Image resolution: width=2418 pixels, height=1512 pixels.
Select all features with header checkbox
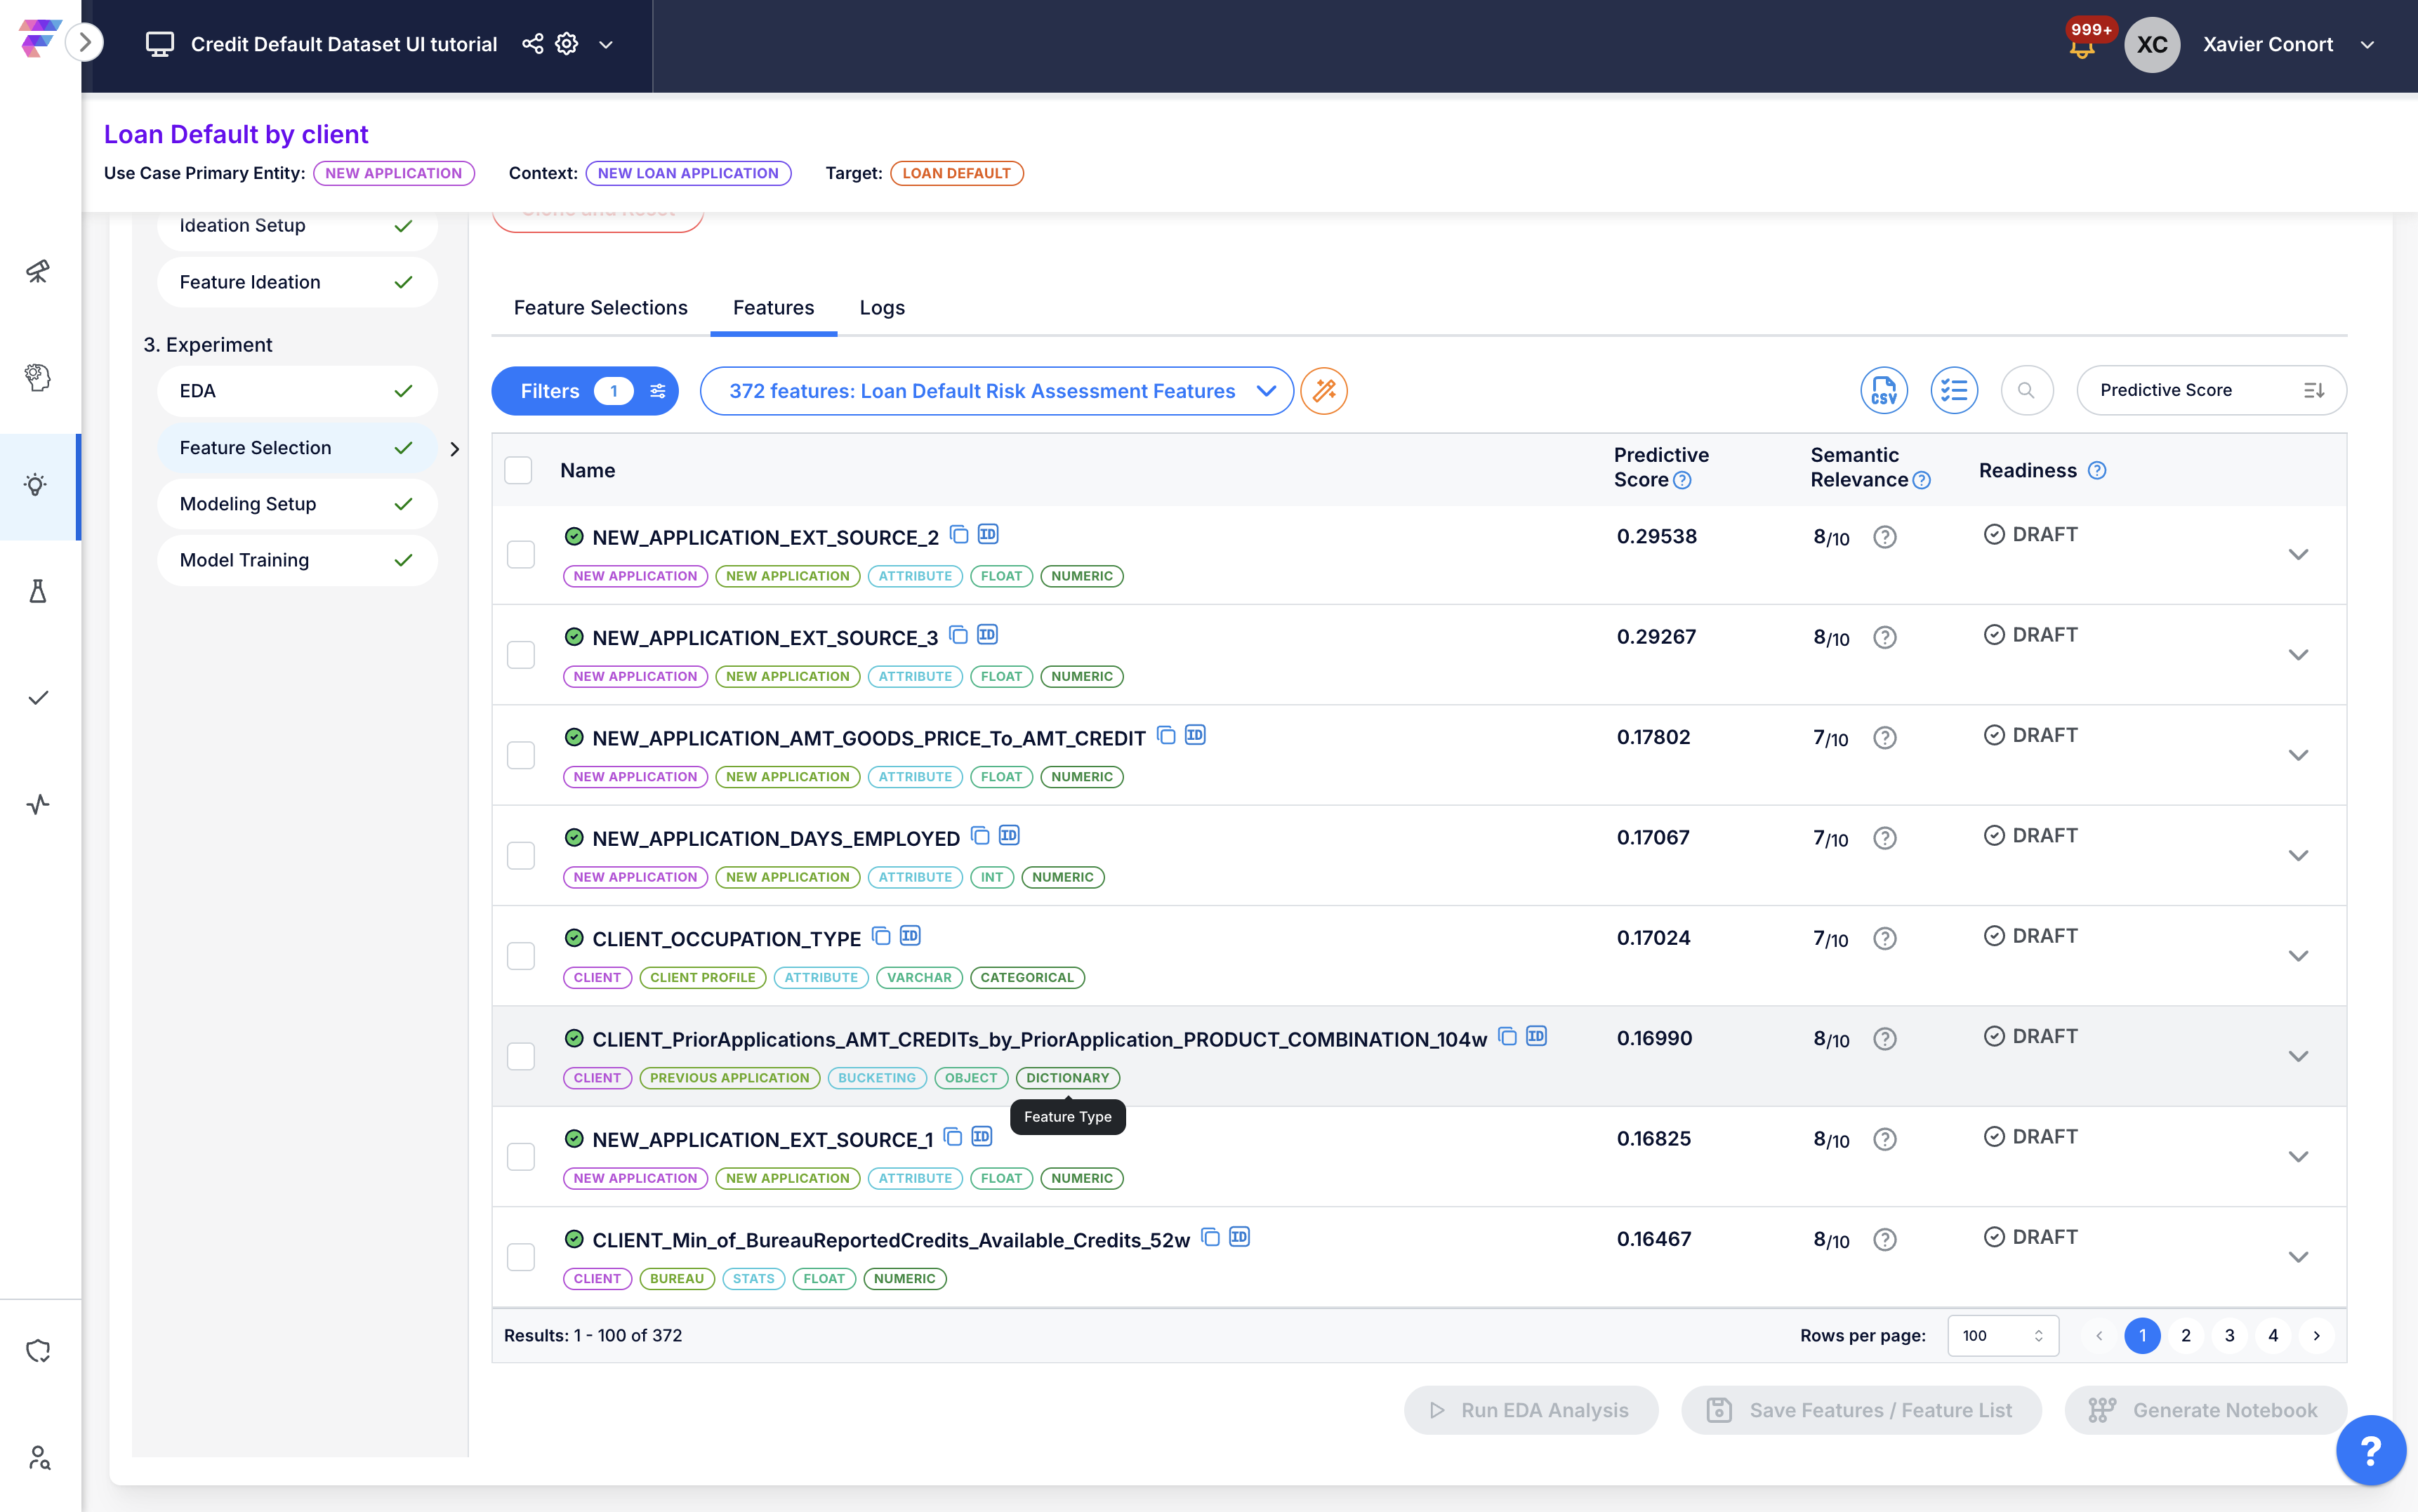[518, 470]
